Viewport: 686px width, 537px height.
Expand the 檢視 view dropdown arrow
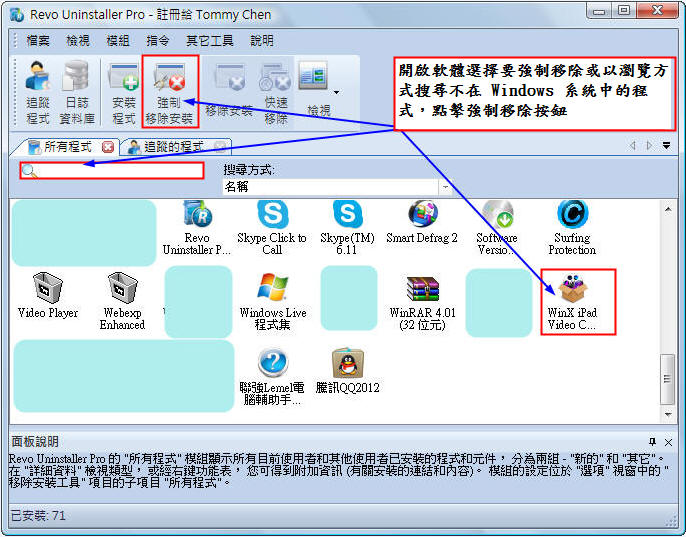click(x=336, y=93)
